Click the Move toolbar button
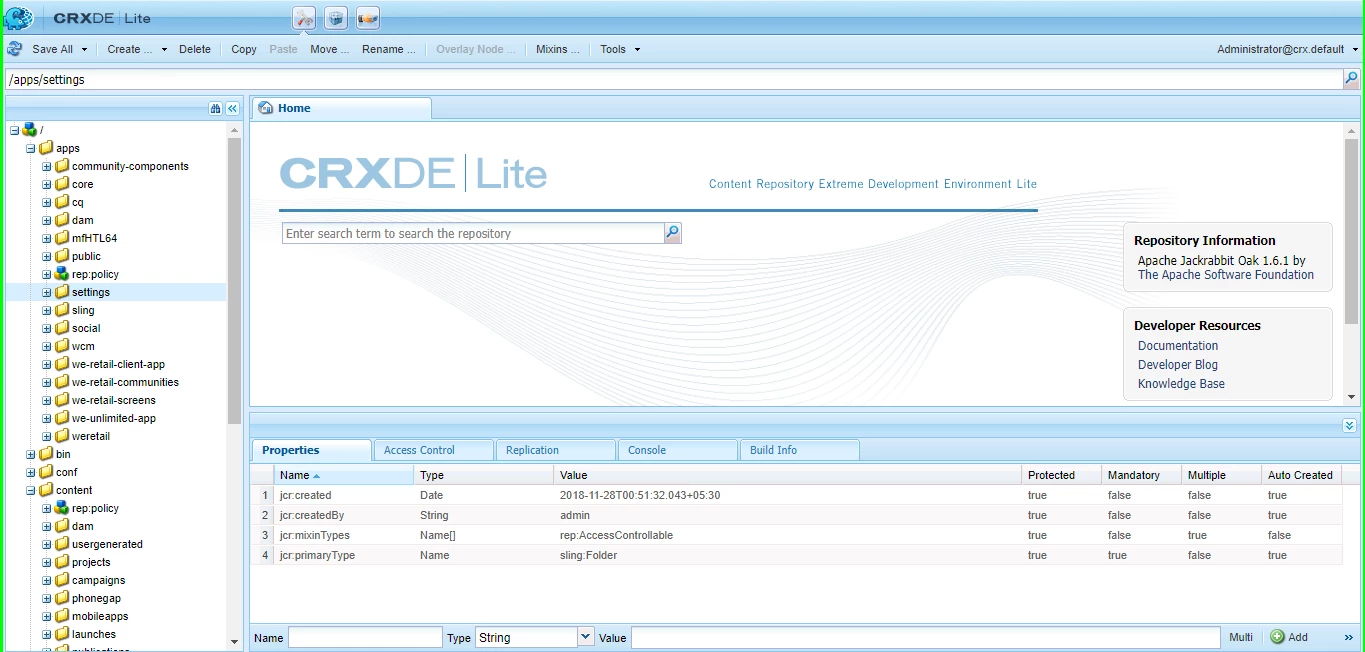 pos(330,49)
